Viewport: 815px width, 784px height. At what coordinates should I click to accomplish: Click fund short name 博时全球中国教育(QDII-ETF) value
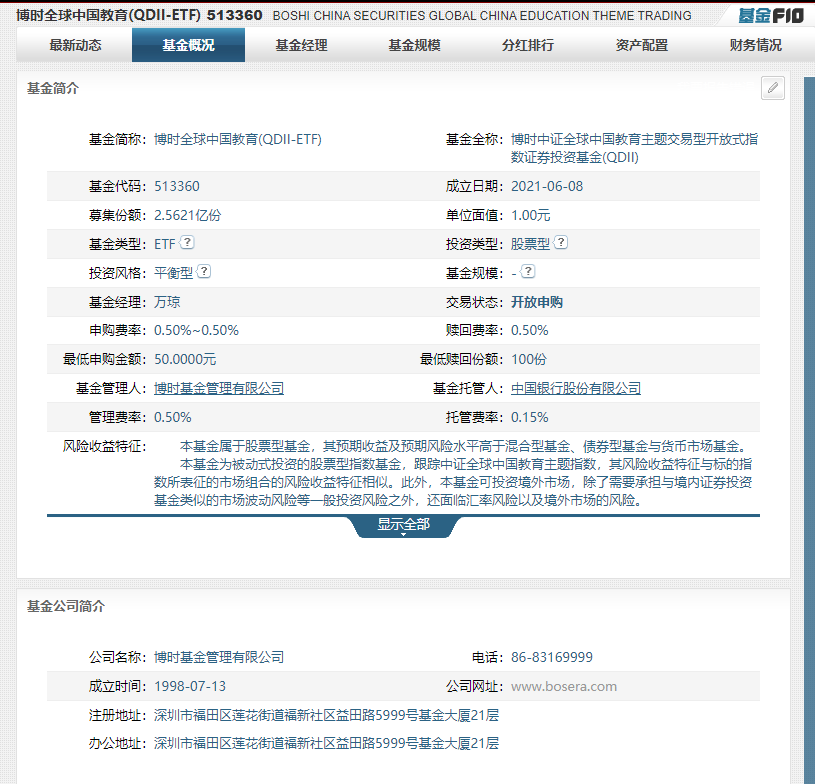[238, 139]
